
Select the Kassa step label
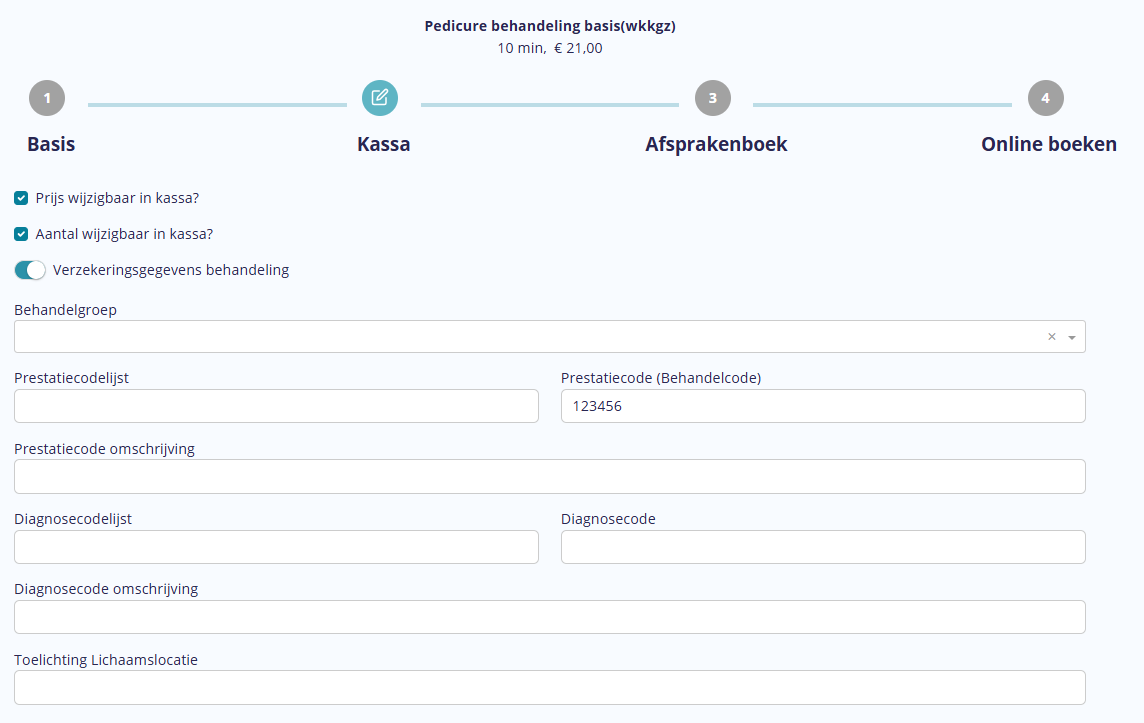(x=383, y=144)
